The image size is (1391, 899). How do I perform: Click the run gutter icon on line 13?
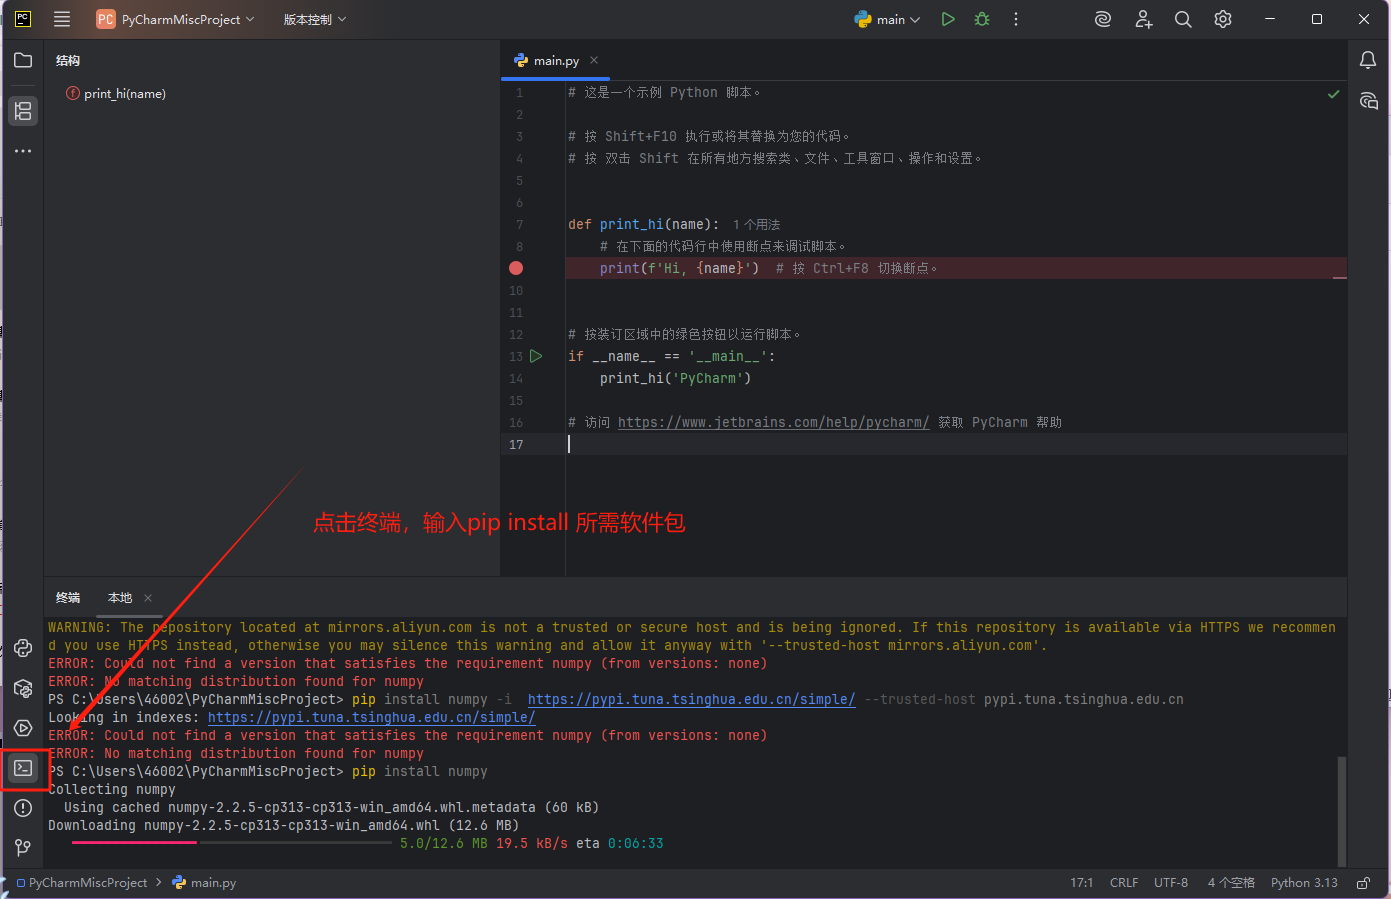coord(536,356)
